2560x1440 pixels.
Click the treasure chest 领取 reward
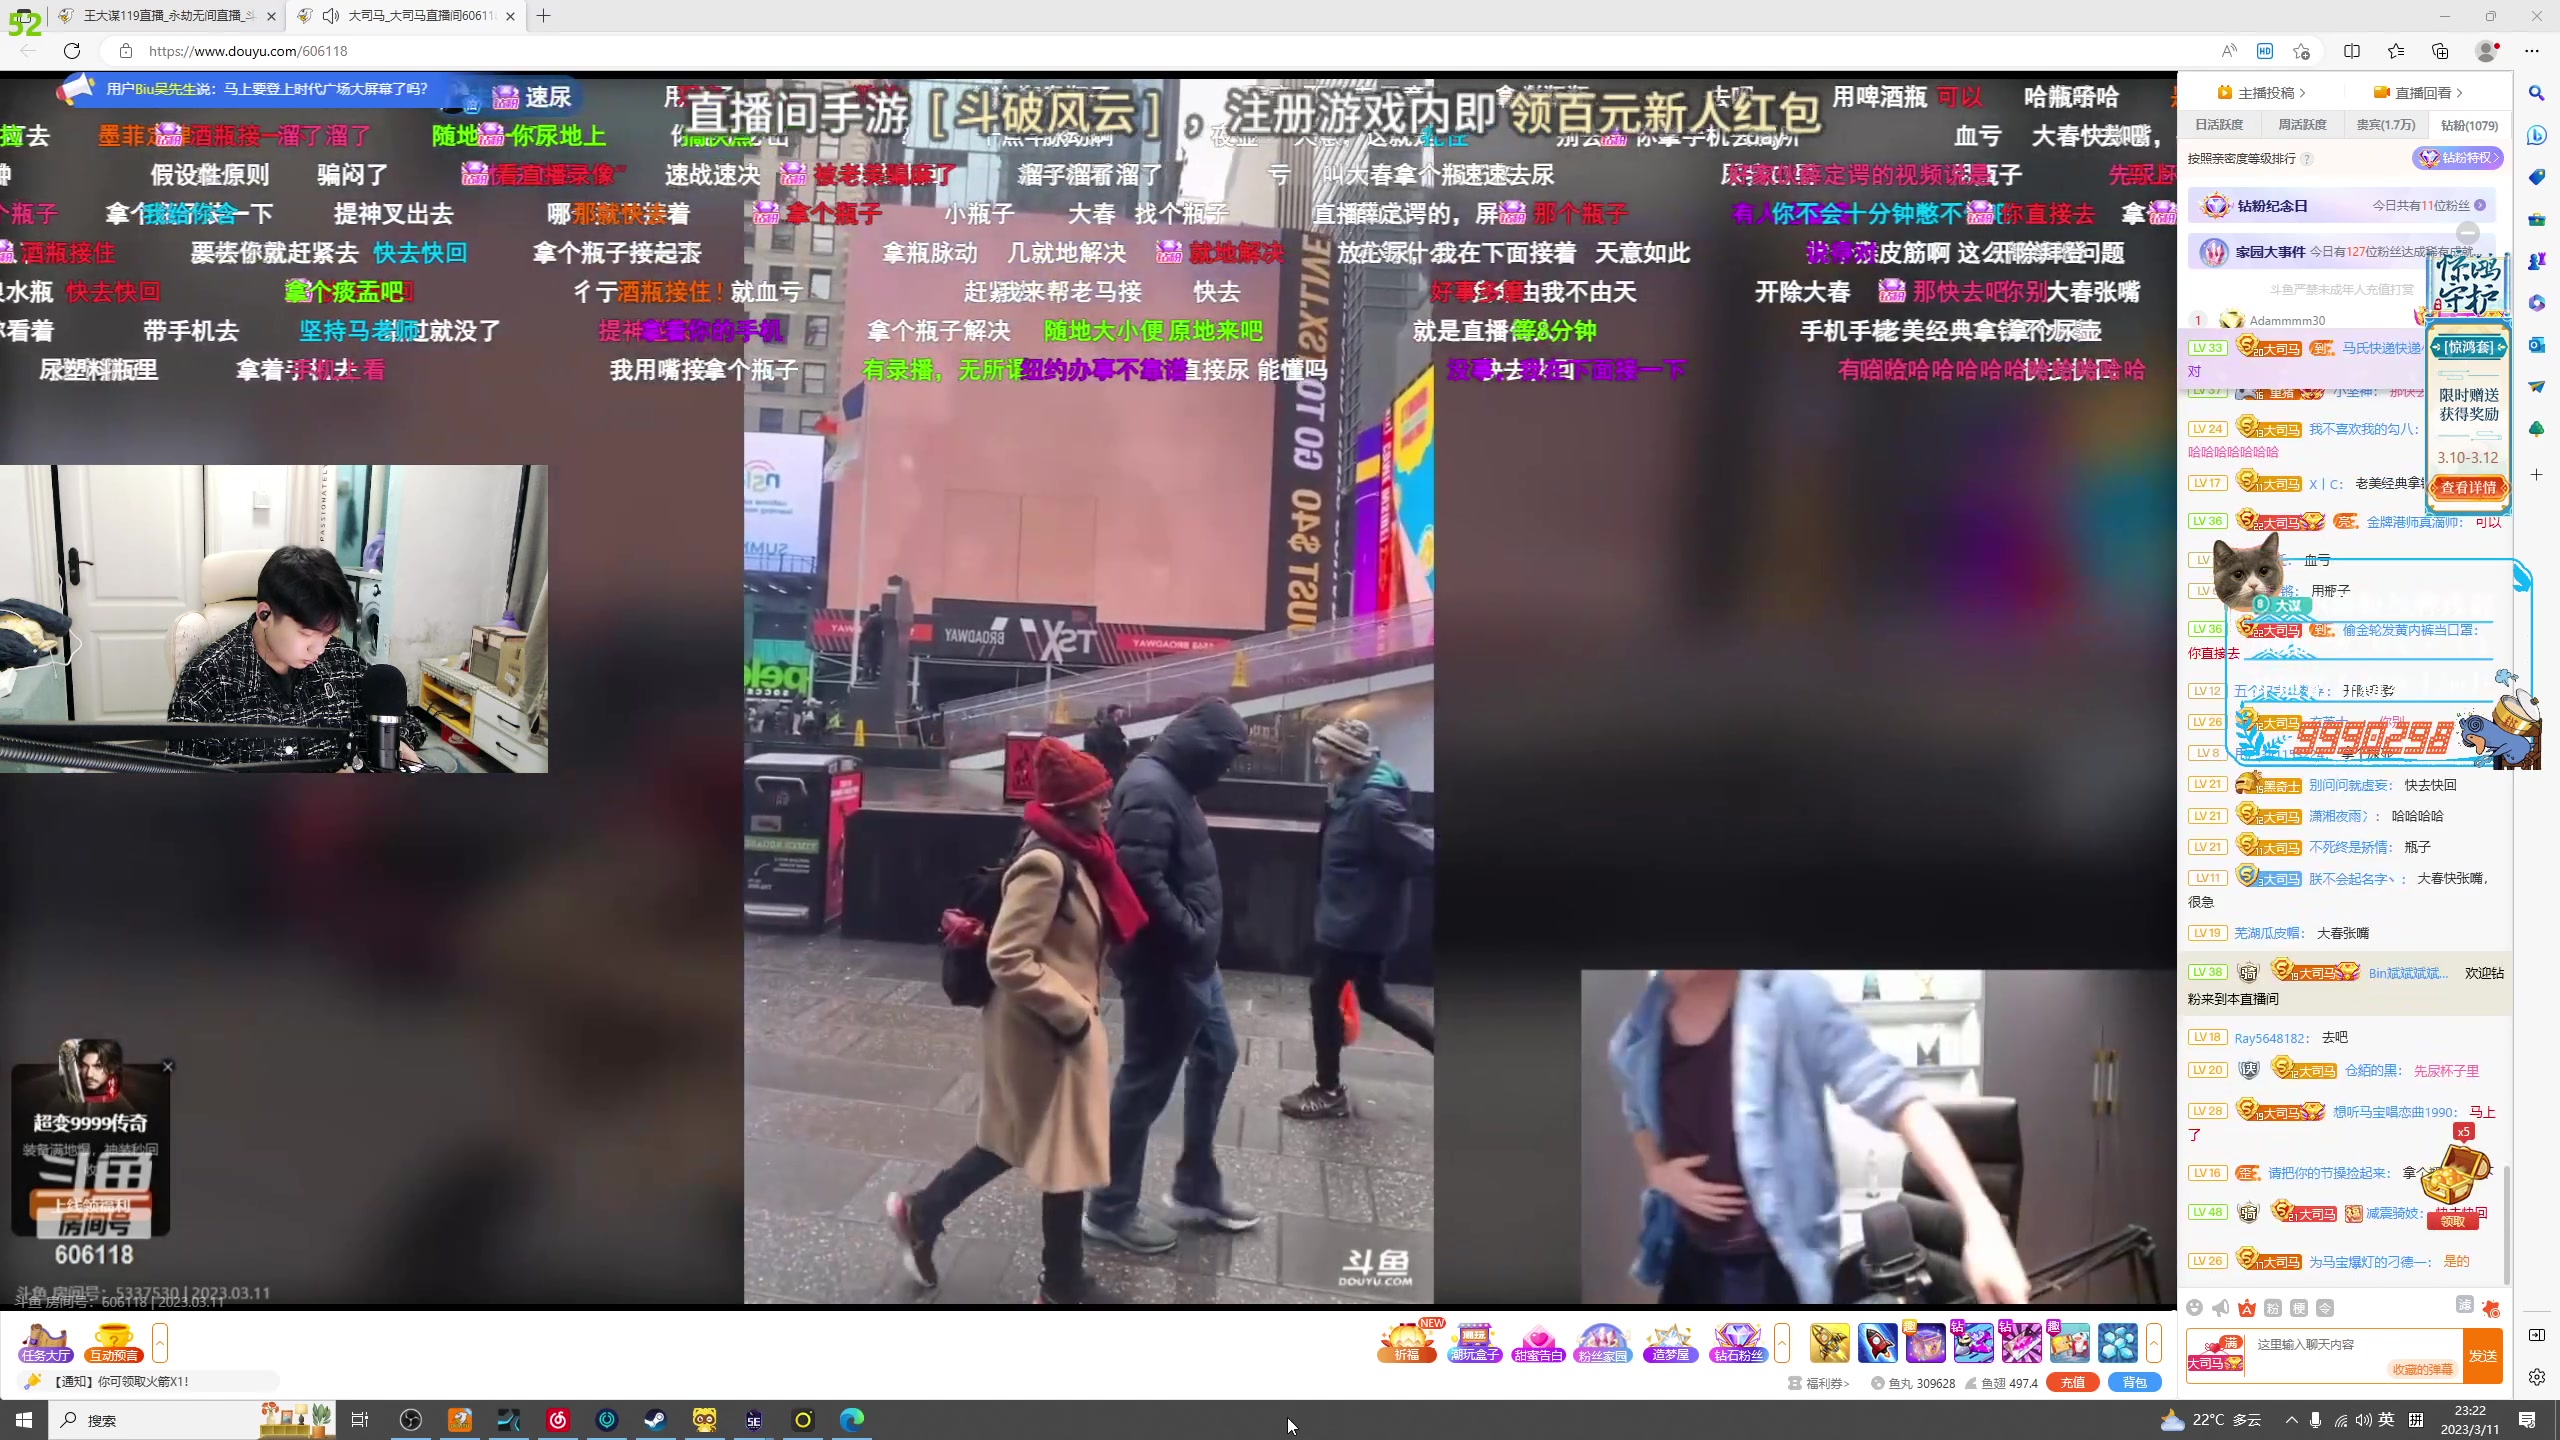point(2453,1221)
